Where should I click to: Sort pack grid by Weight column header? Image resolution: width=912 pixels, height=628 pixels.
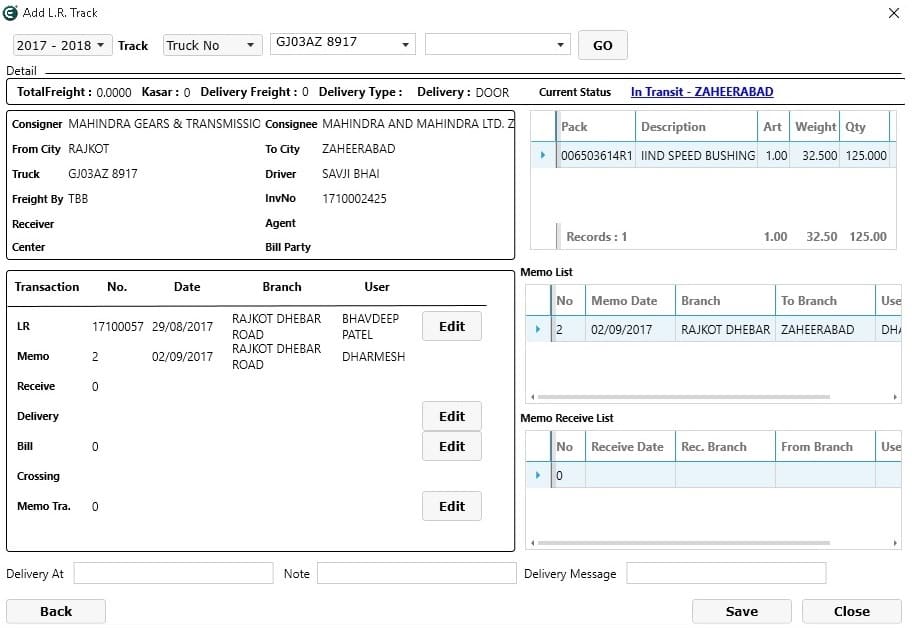point(815,127)
